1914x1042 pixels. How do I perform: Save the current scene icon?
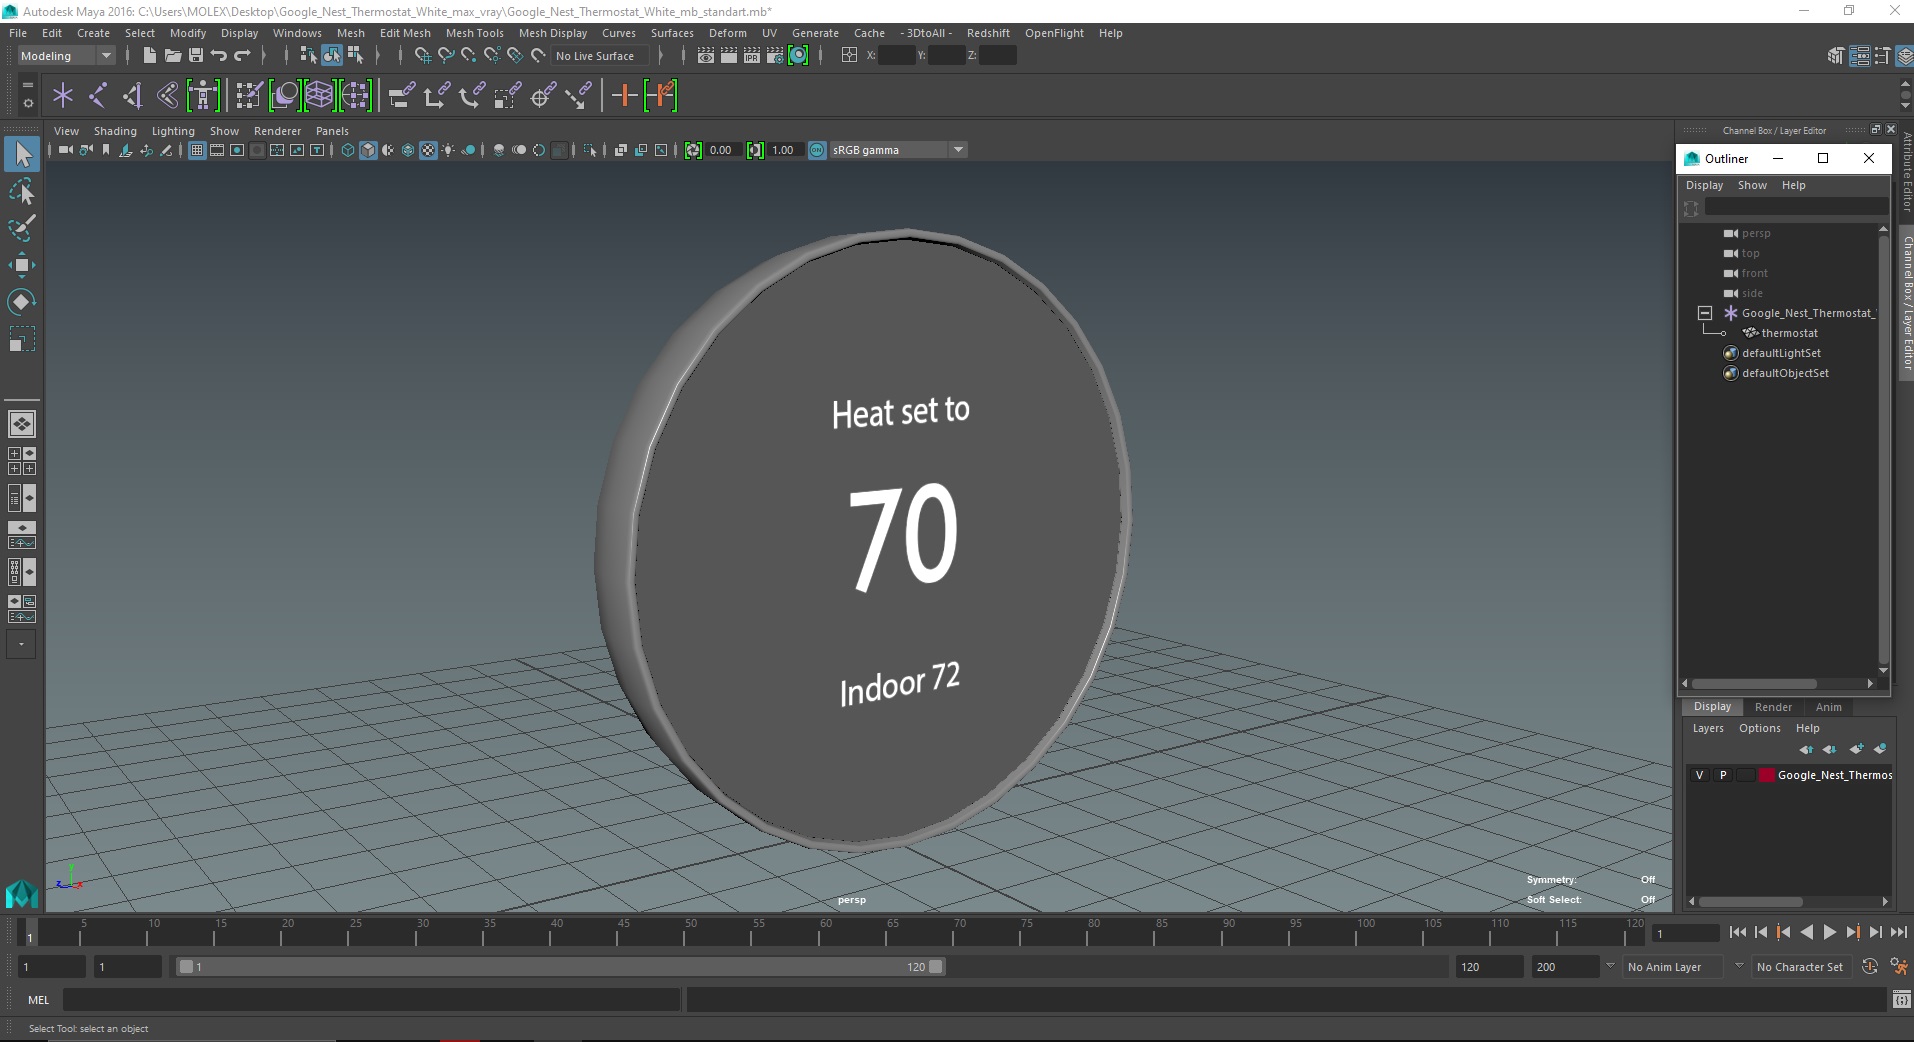pyautogui.click(x=196, y=56)
